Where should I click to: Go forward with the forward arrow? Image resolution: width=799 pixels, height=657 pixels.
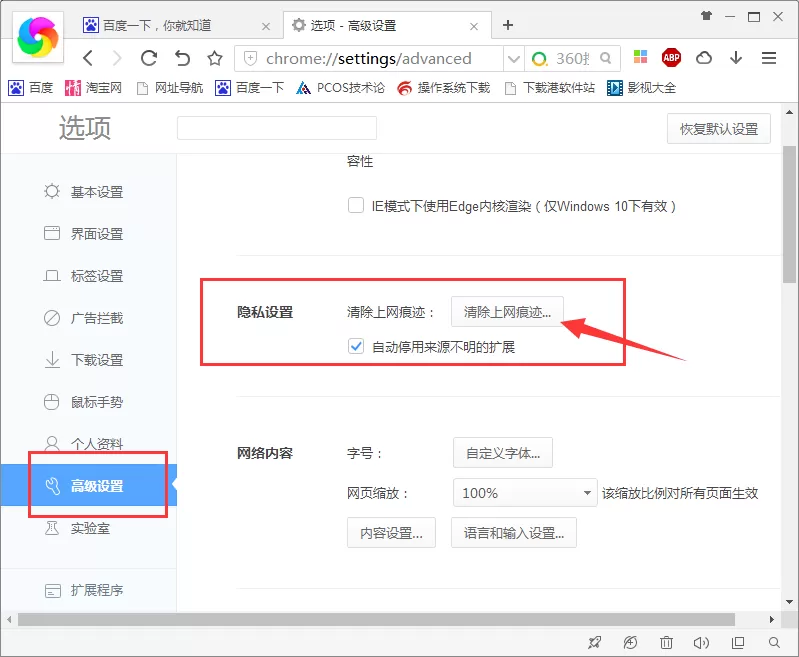pyautogui.click(x=117, y=58)
